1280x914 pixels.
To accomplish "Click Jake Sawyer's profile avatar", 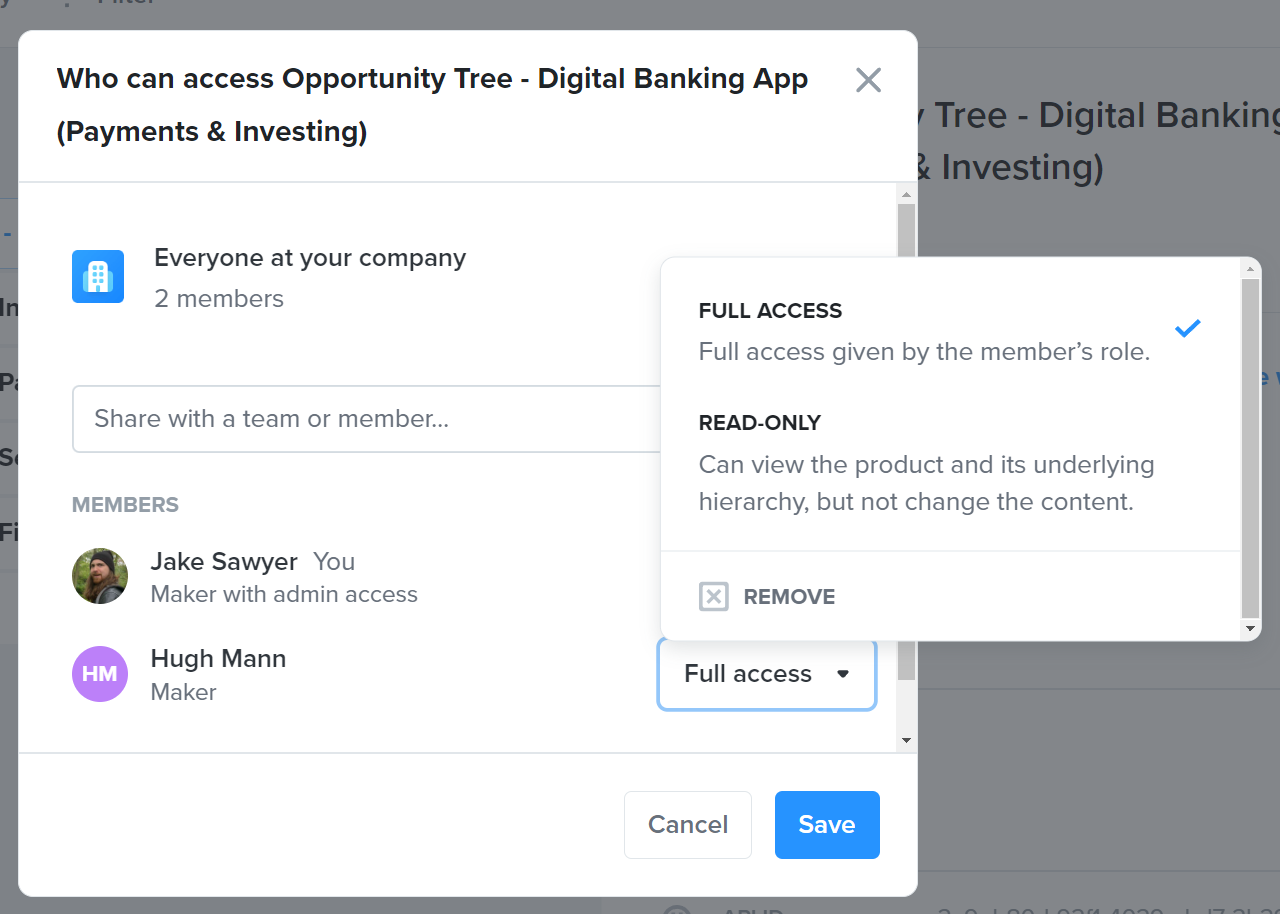I will click(100, 576).
